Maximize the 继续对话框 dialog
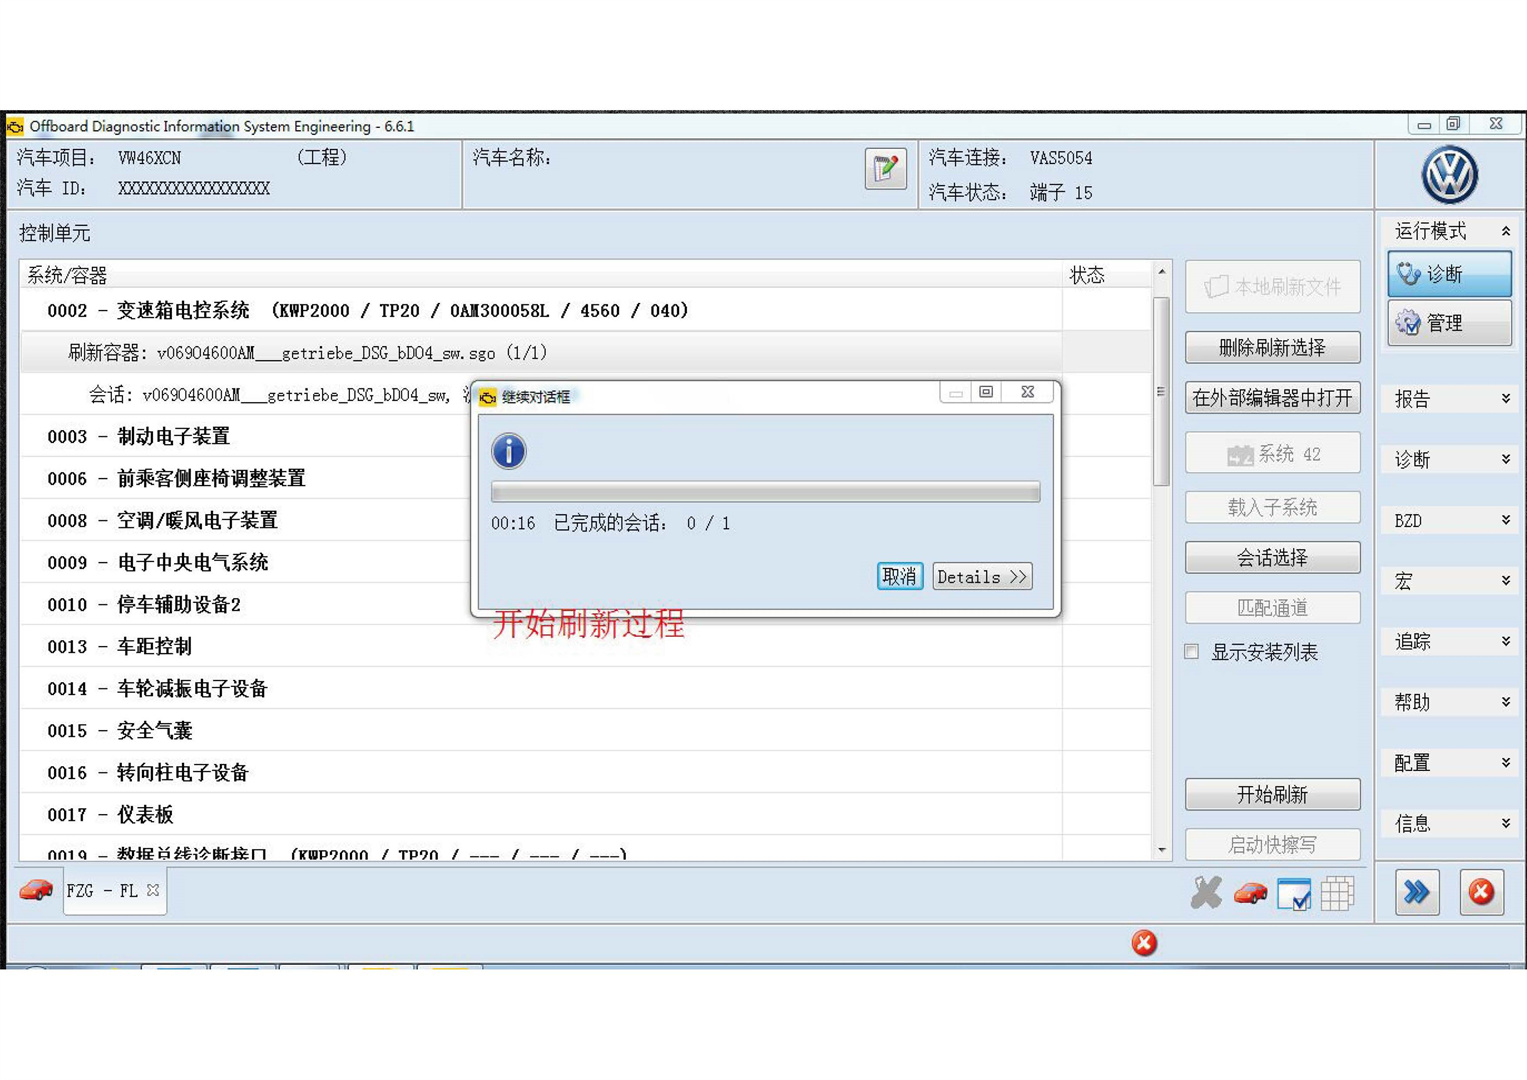 (x=986, y=392)
